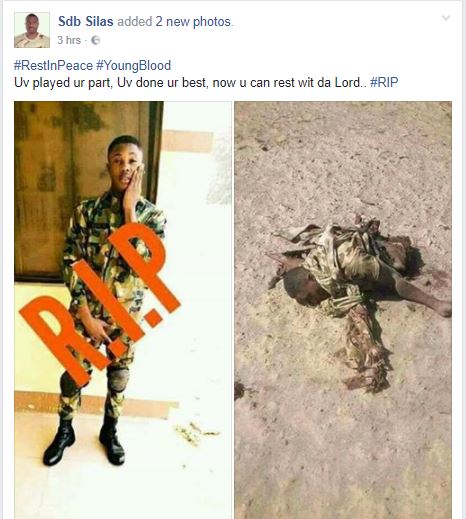Open post options chevron menu
This screenshot has height=519, width=466.
click(x=445, y=18)
